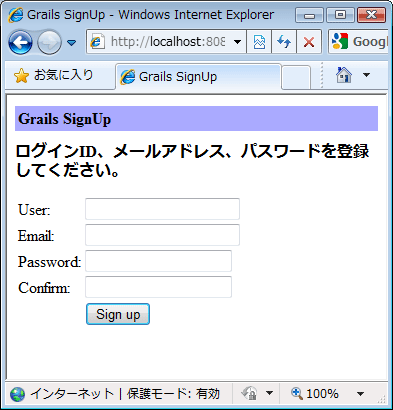Minimize the Internet Explorer window
This screenshot has height=410, width=393.
point(309,15)
